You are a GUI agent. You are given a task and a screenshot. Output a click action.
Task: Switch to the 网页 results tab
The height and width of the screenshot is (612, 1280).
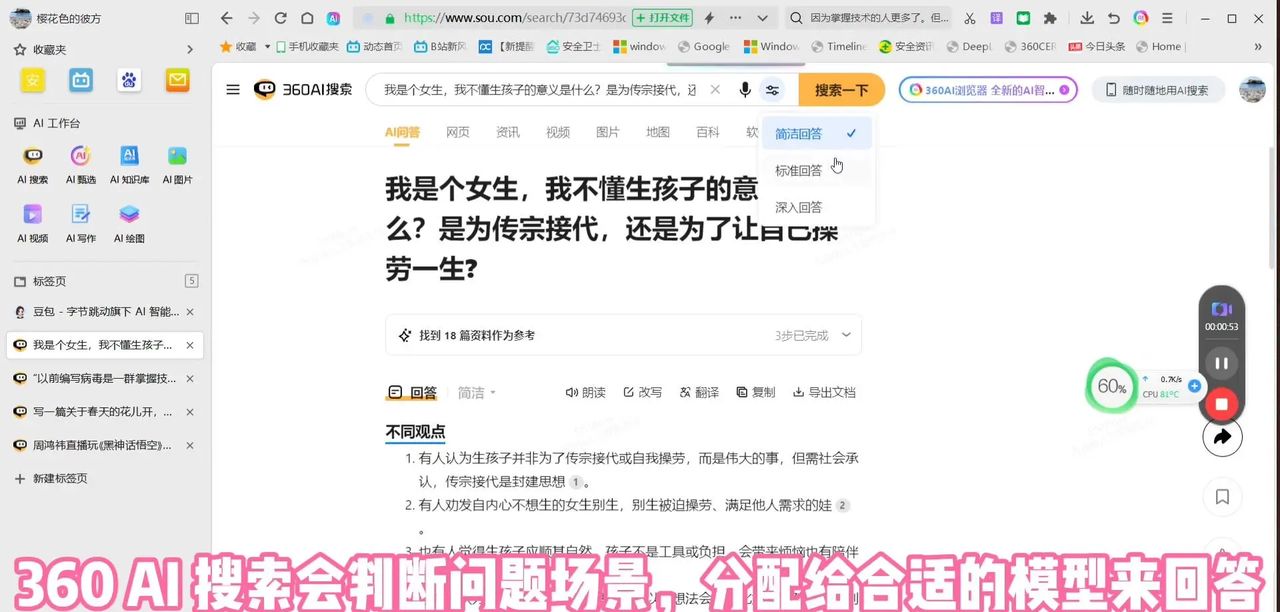tap(457, 131)
